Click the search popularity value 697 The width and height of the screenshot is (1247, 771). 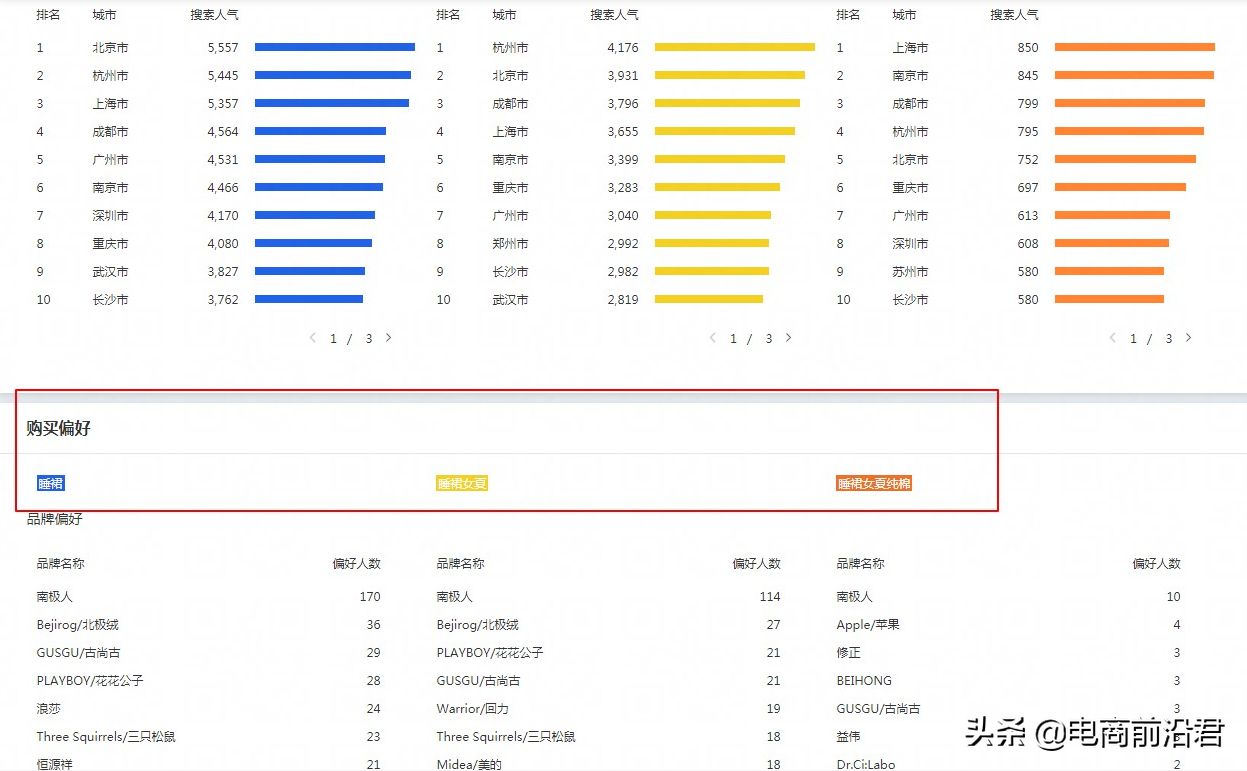[1028, 188]
